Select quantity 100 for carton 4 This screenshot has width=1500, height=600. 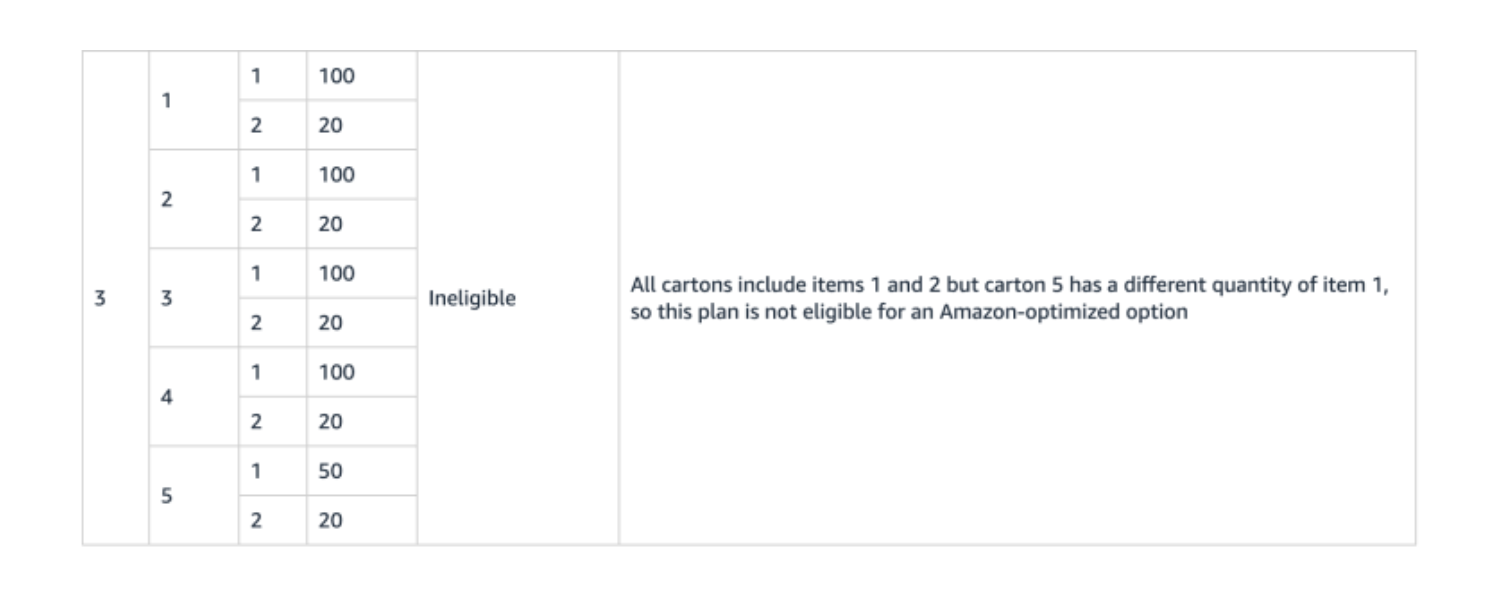tap(337, 372)
